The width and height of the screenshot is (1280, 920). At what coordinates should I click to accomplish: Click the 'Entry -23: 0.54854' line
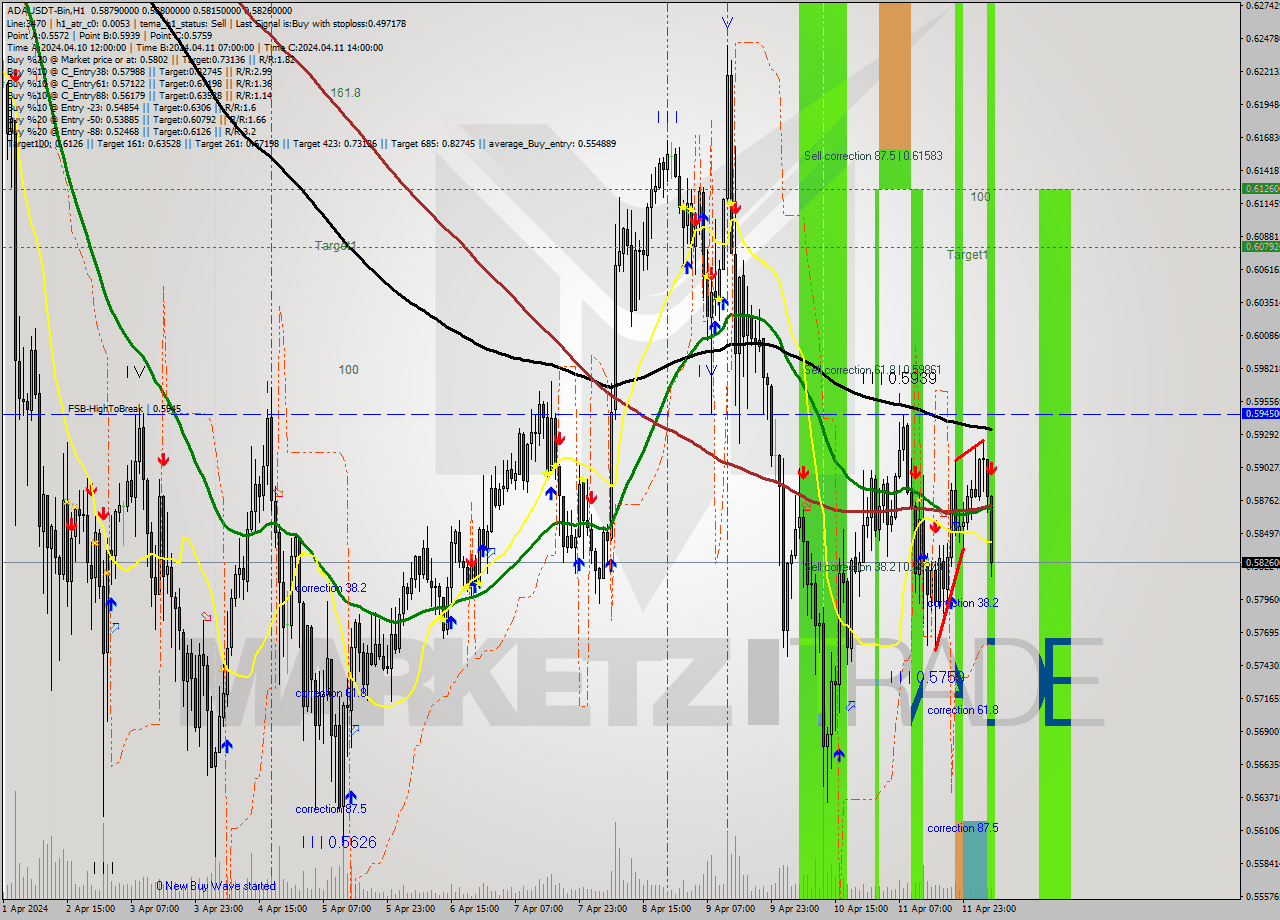(101, 108)
